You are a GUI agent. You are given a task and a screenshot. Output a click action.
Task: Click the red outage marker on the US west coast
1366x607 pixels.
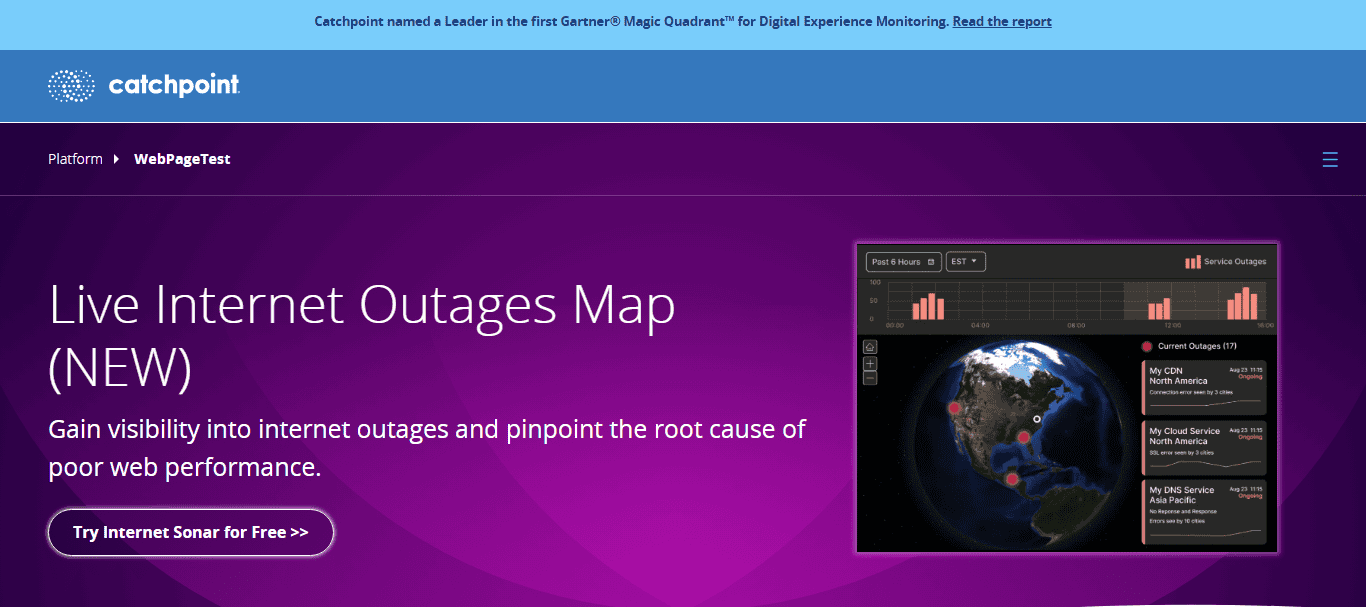pos(954,408)
